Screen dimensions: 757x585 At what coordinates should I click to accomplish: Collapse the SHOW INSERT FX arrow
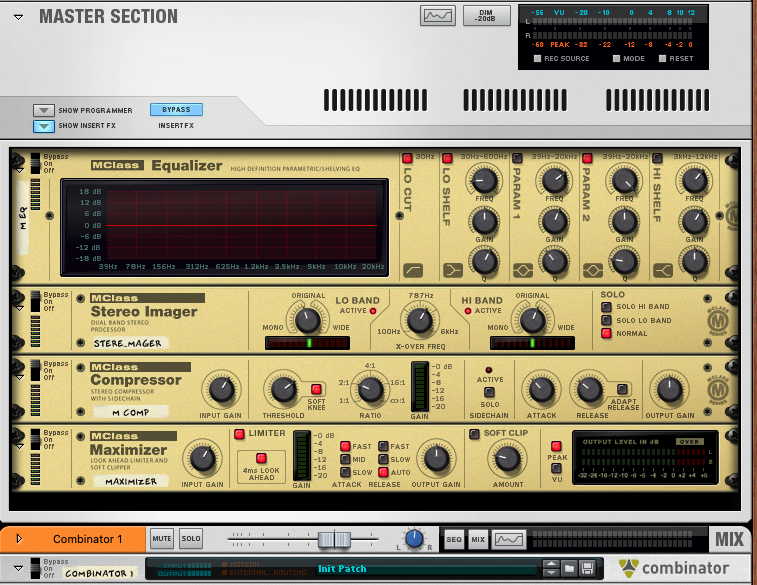43,126
